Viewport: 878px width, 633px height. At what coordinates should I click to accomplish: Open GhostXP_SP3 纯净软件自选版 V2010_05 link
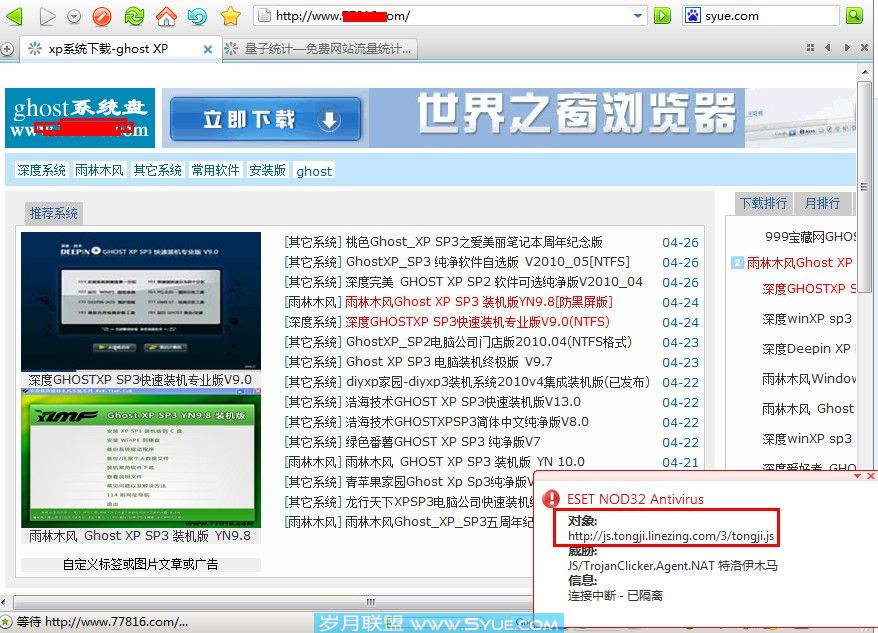coord(488,262)
